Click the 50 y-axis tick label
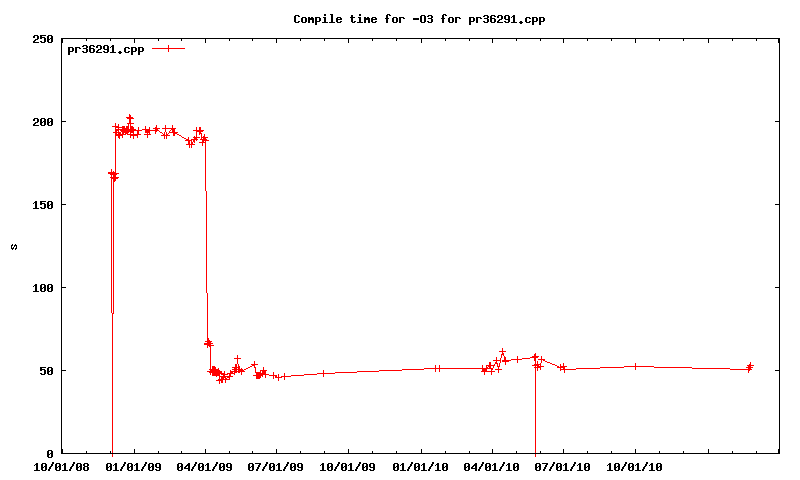The height and width of the screenshot is (480, 800). pos(46,371)
